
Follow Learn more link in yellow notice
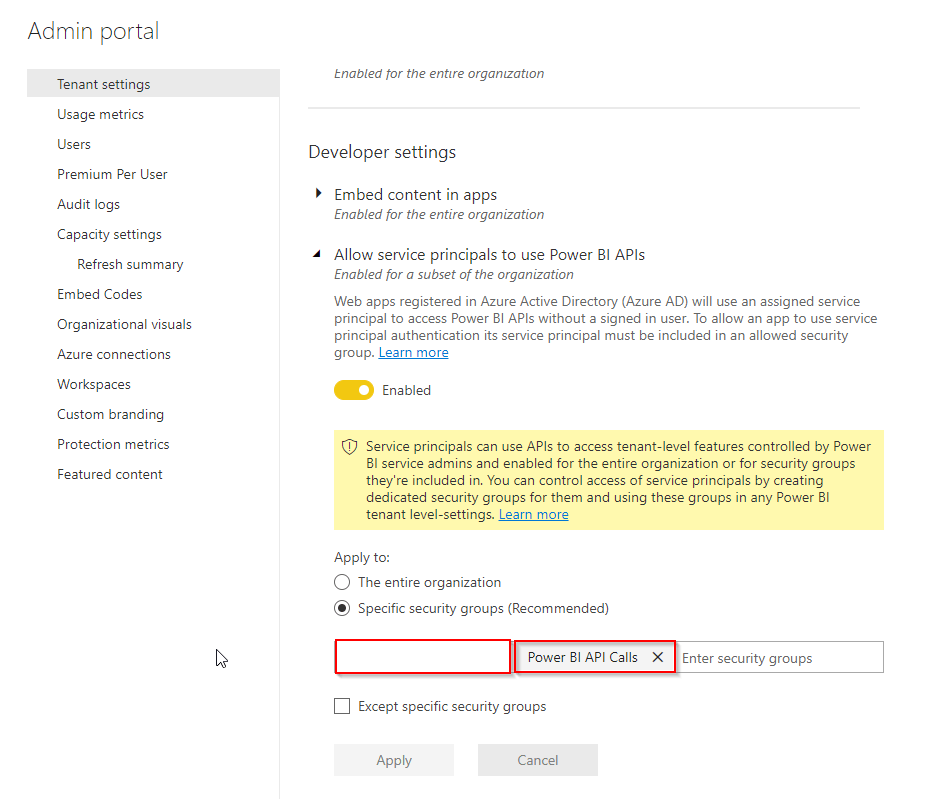(533, 514)
